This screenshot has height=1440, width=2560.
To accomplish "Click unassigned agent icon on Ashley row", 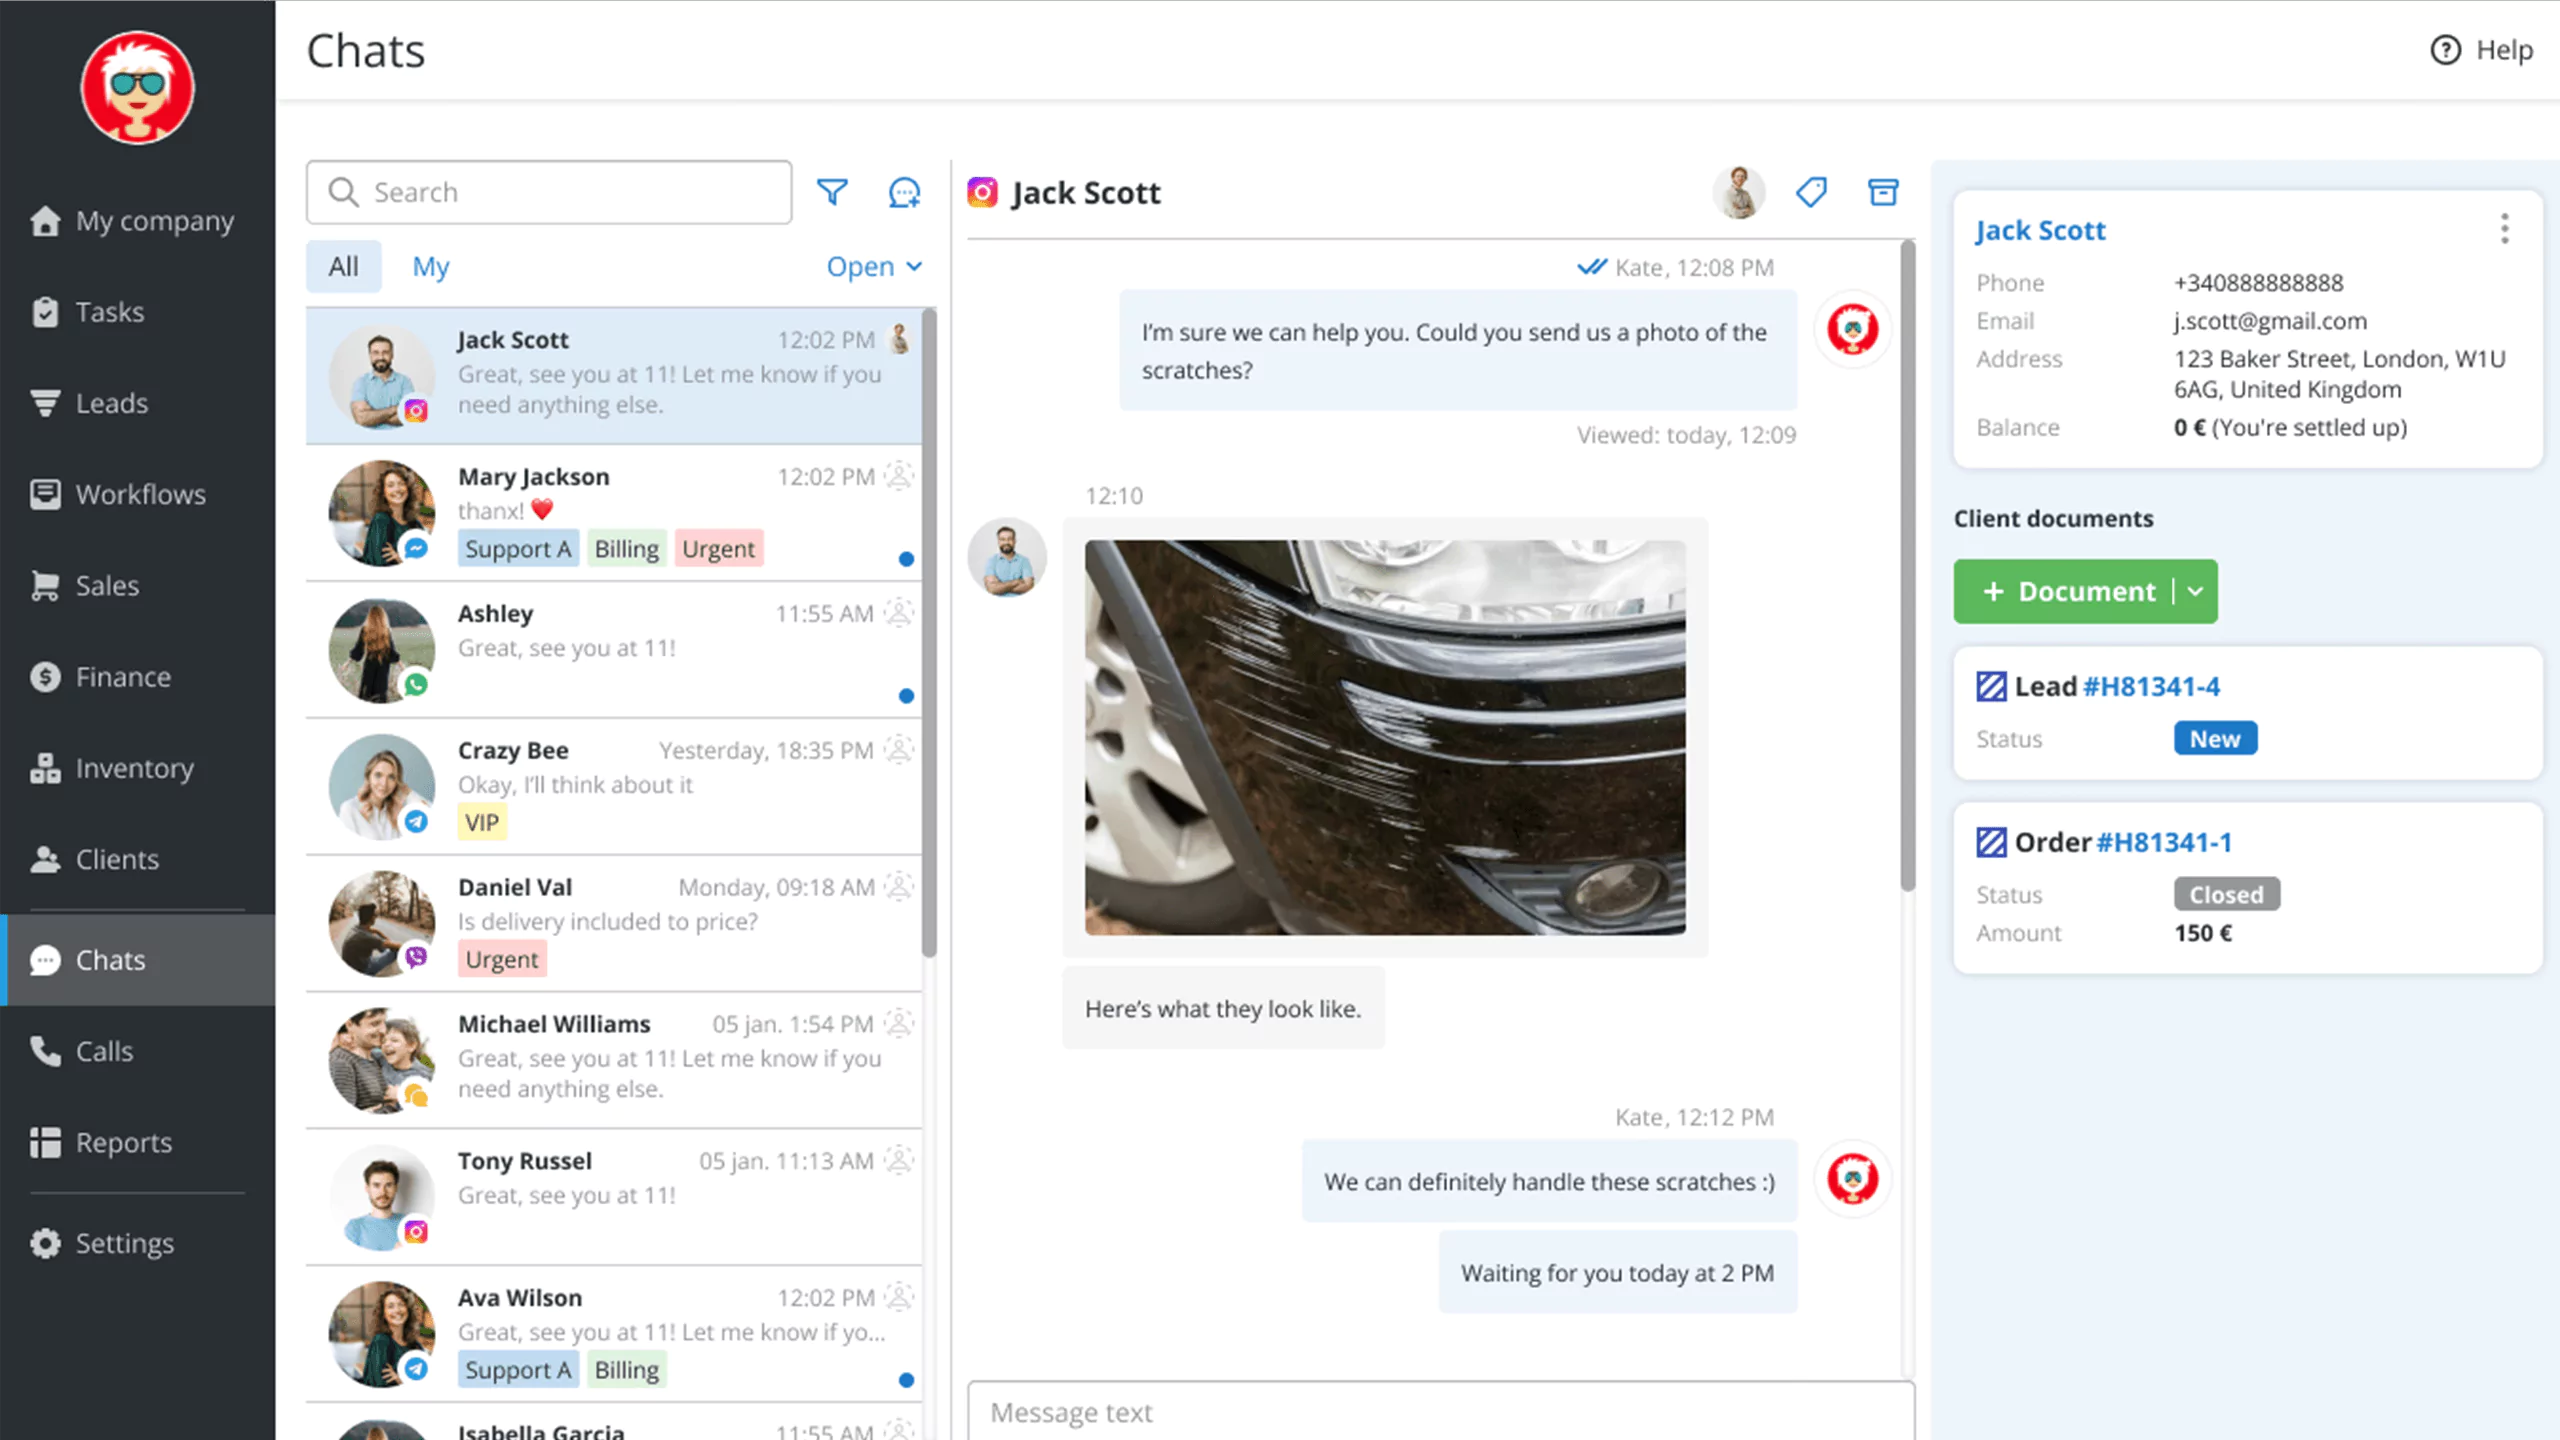I will click(x=900, y=613).
